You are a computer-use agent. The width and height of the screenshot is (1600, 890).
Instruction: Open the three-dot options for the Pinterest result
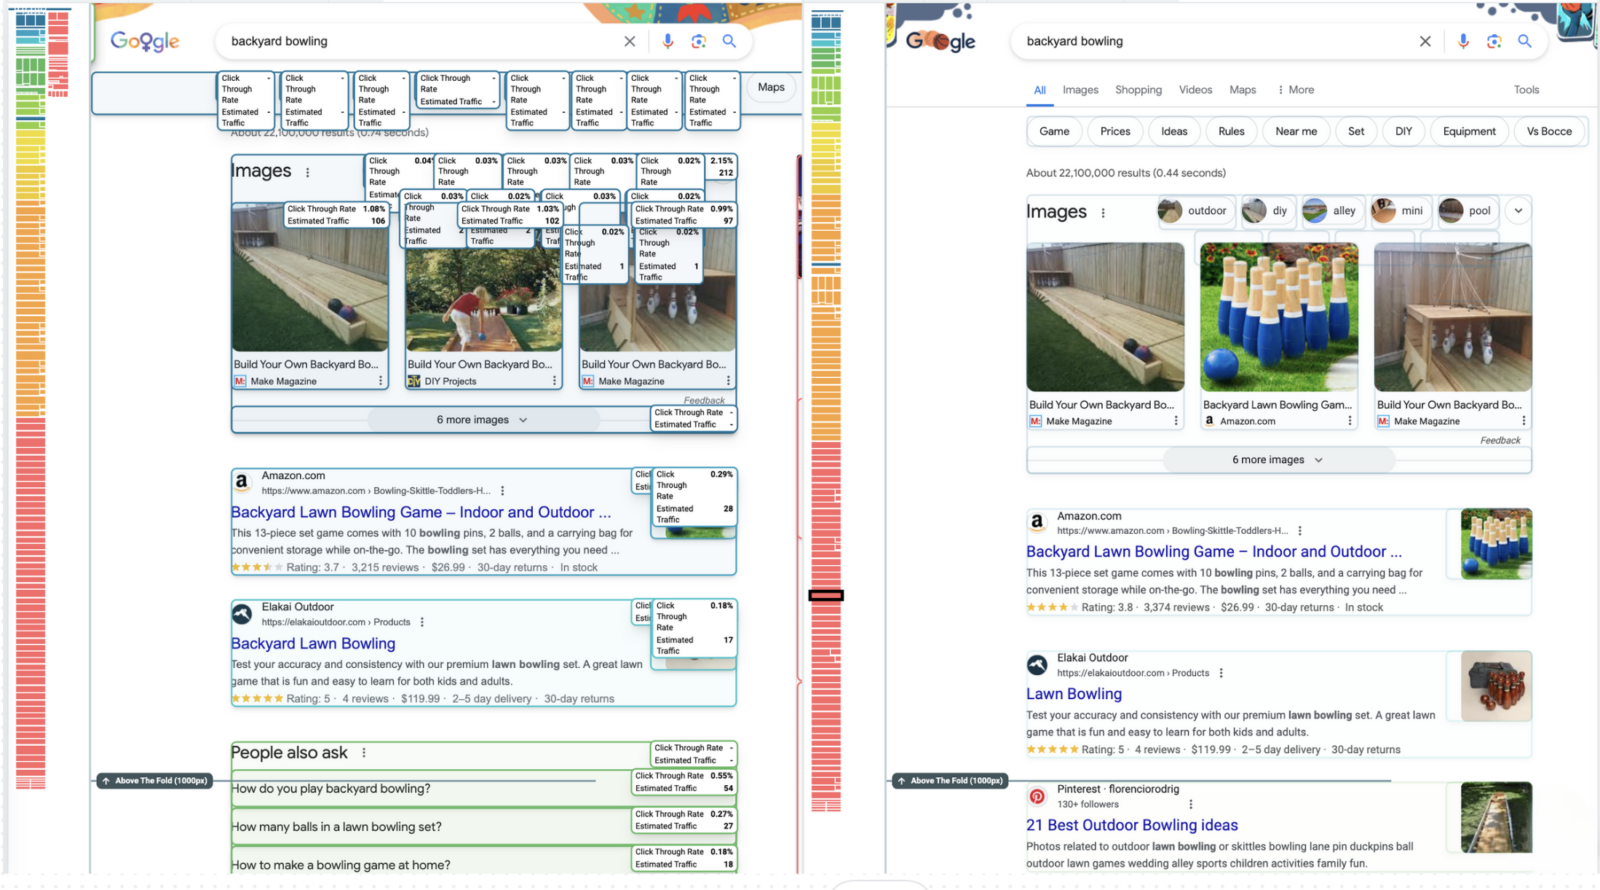[x=1190, y=804]
